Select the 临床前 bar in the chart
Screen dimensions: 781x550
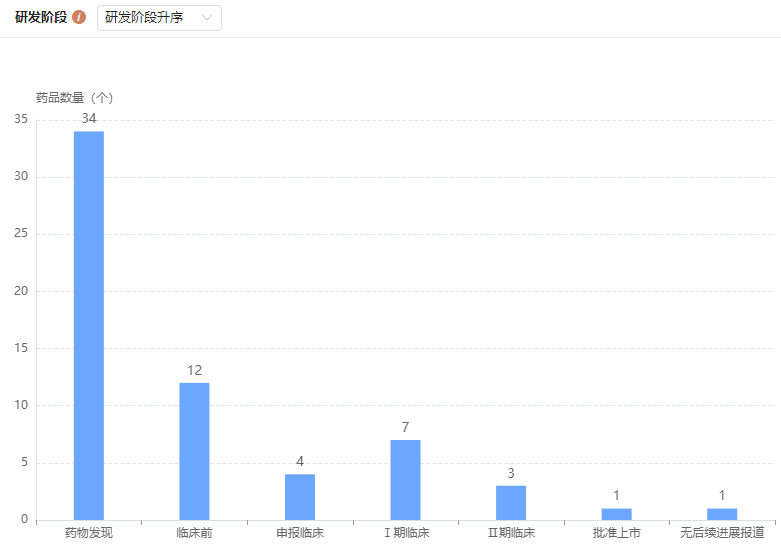point(194,451)
